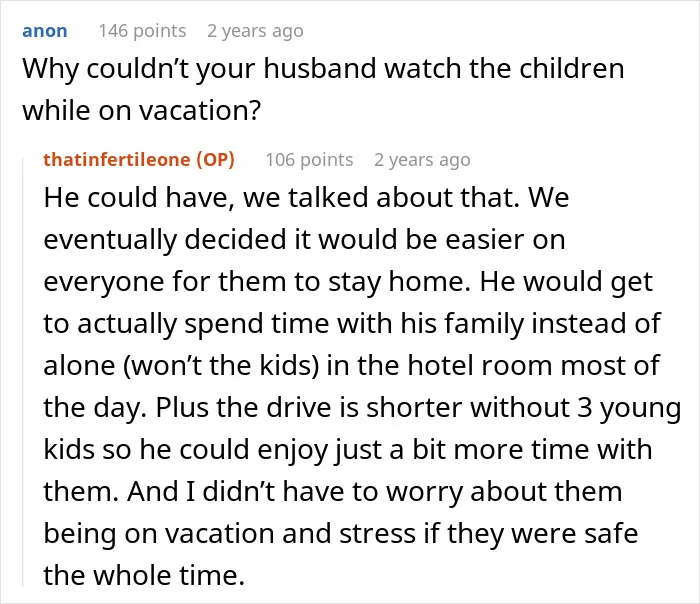Open thatinfertileone (OP) profile link

point(139,160)
